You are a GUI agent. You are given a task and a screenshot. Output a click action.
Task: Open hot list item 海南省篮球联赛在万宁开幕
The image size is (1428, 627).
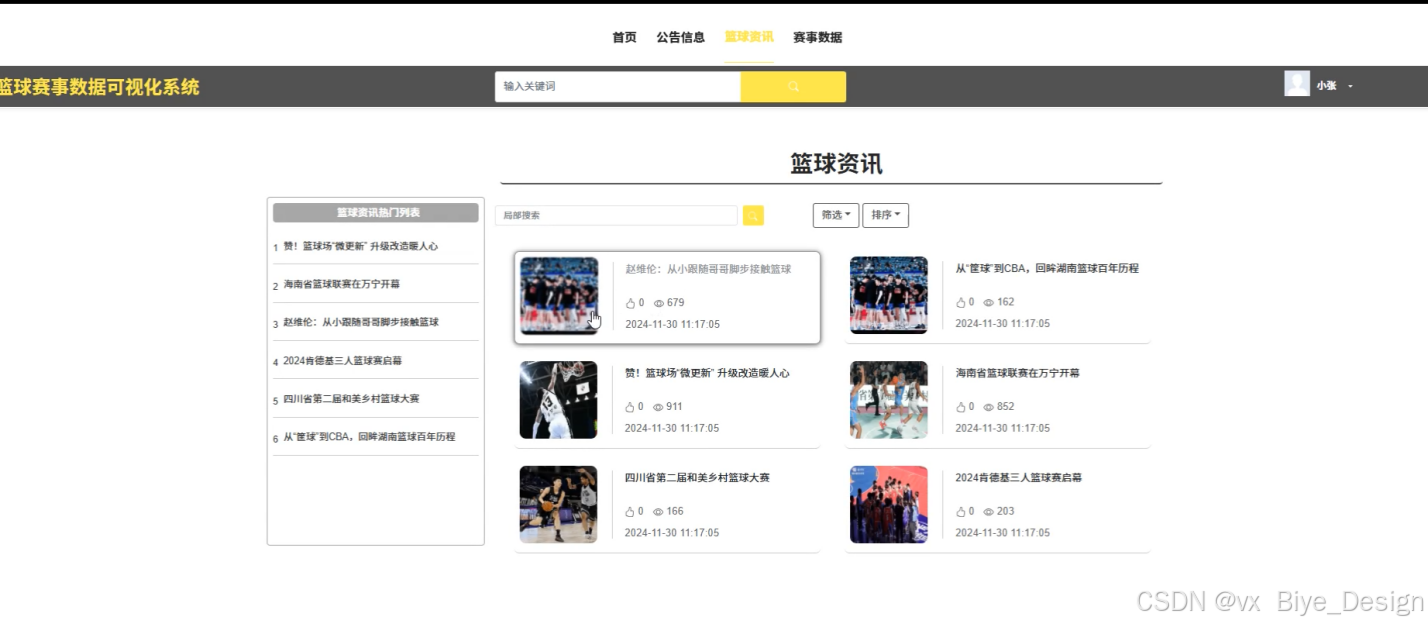click(341, 284)
